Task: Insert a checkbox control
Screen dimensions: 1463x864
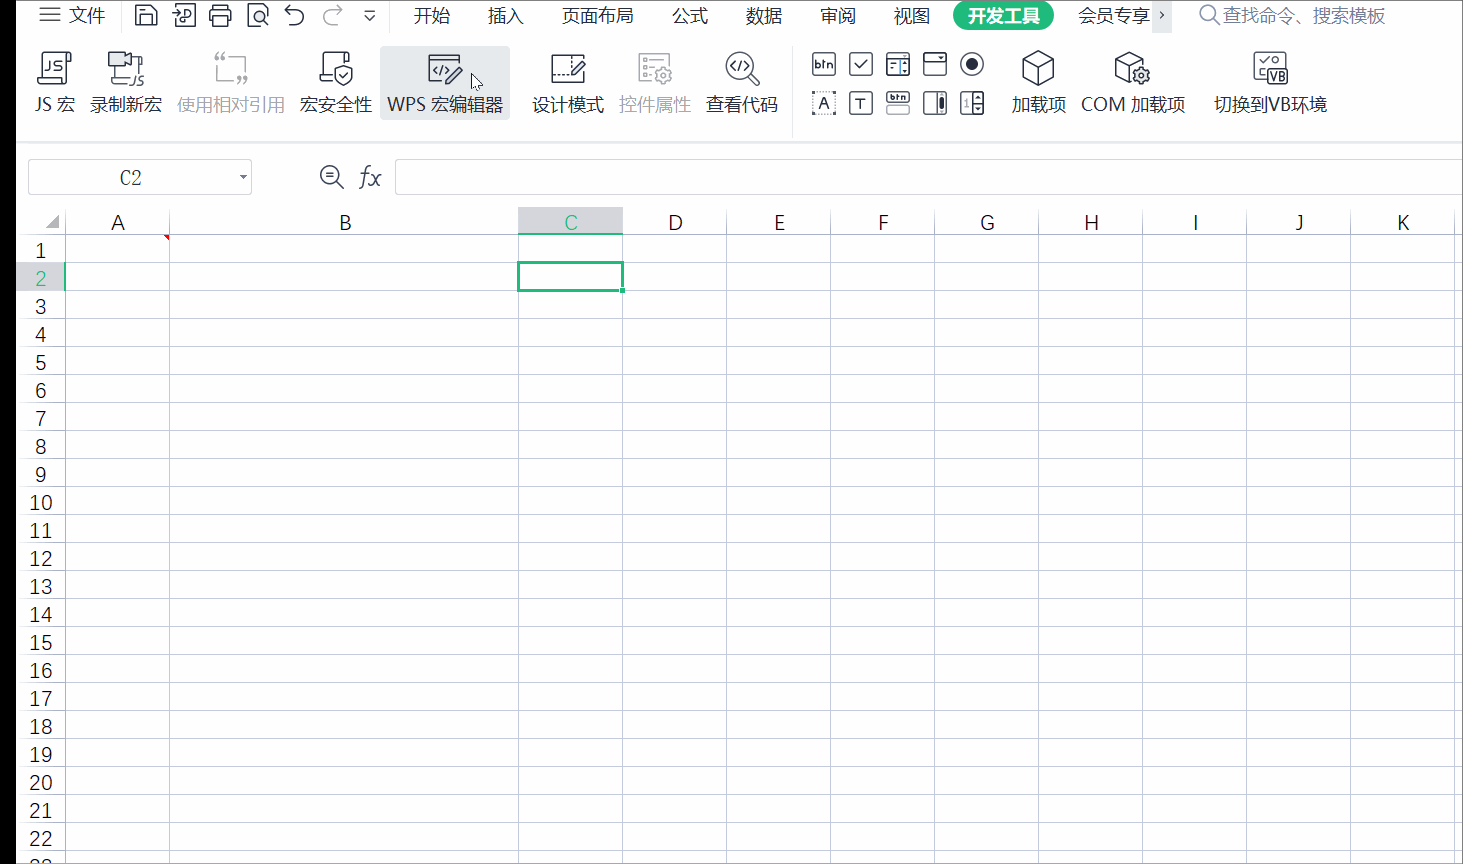Action: click(861, 65)
